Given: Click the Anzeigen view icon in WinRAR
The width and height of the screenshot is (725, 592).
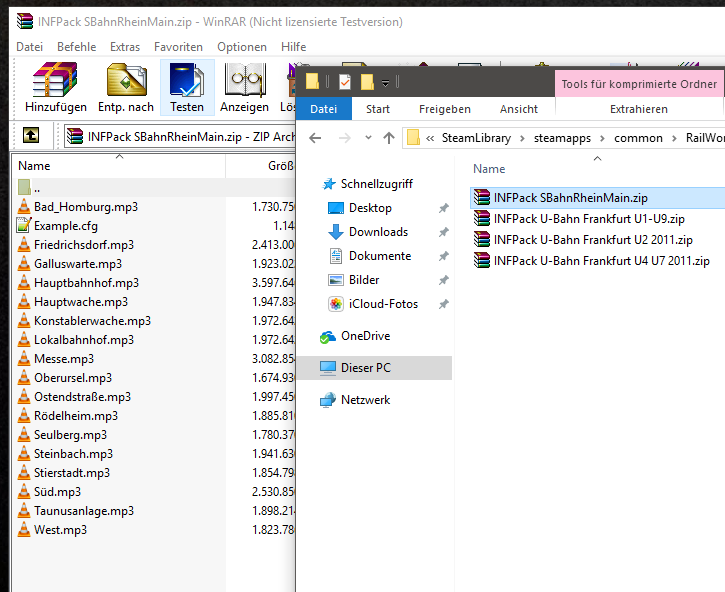Looking at the screenshot, I should pyautogui.click(x=244, y=87).
